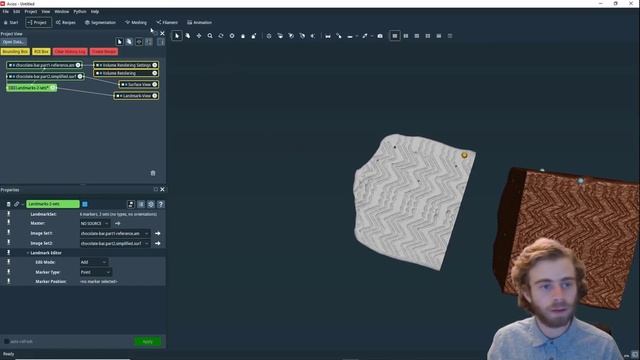Click the arrow next to Image Set2 field
640x360 pixels.
coord(158,243)
